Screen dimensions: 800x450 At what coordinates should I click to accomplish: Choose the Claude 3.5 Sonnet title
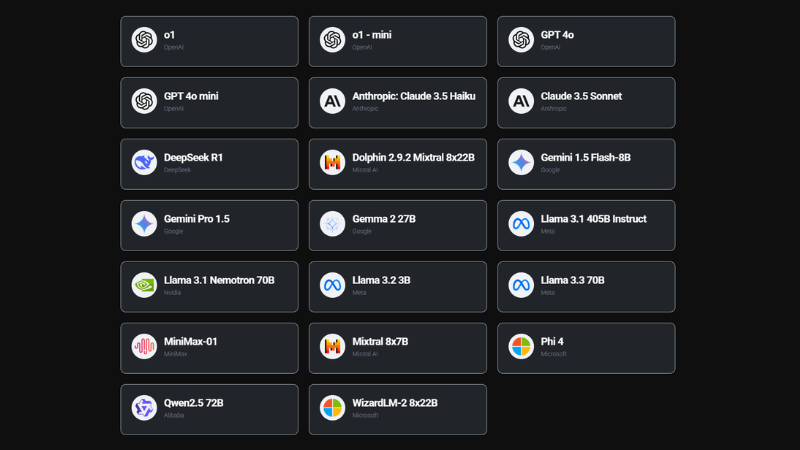pyautogui.click(x=581, y=96)
